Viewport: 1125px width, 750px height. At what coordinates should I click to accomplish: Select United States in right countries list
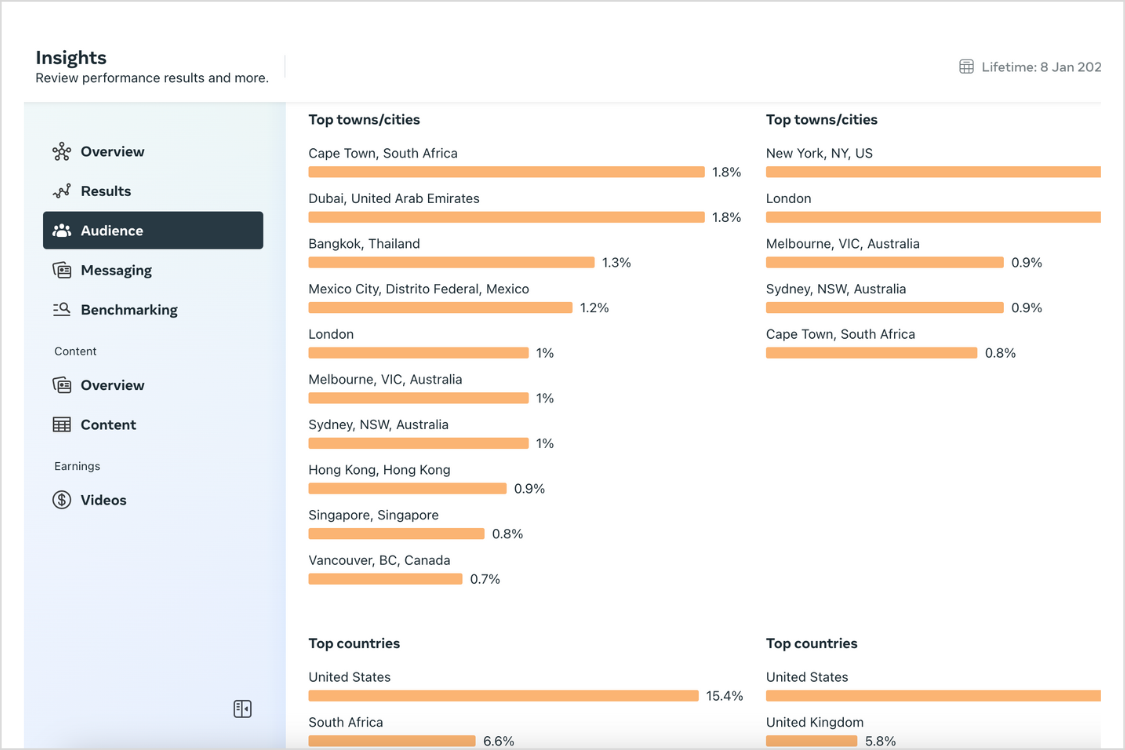[807, 677]
